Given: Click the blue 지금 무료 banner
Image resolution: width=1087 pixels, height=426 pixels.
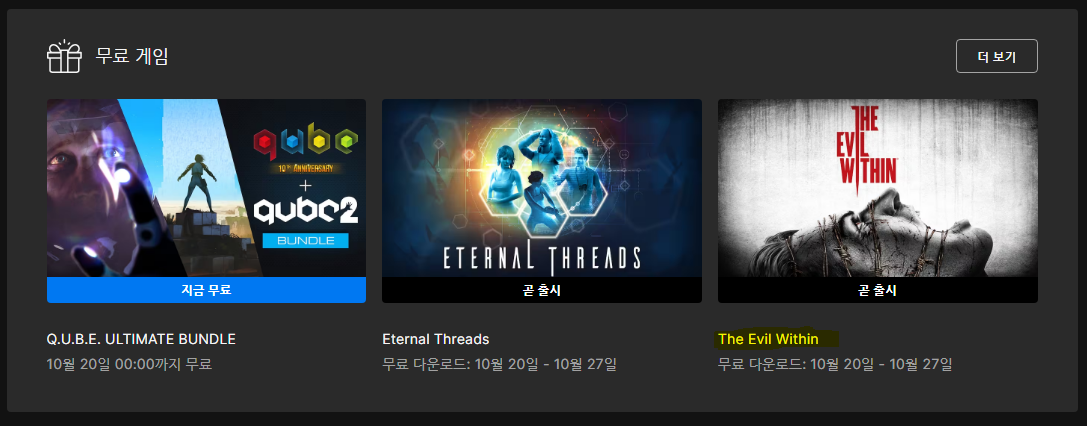Looking at the screenshot, I should pyautogui.click(x=207, y=290).
